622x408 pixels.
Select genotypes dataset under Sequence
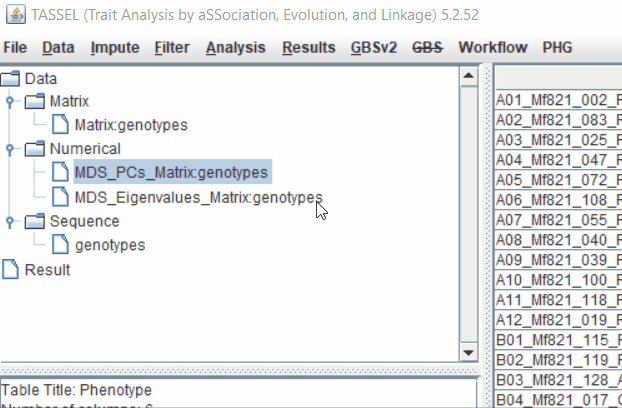110,245
